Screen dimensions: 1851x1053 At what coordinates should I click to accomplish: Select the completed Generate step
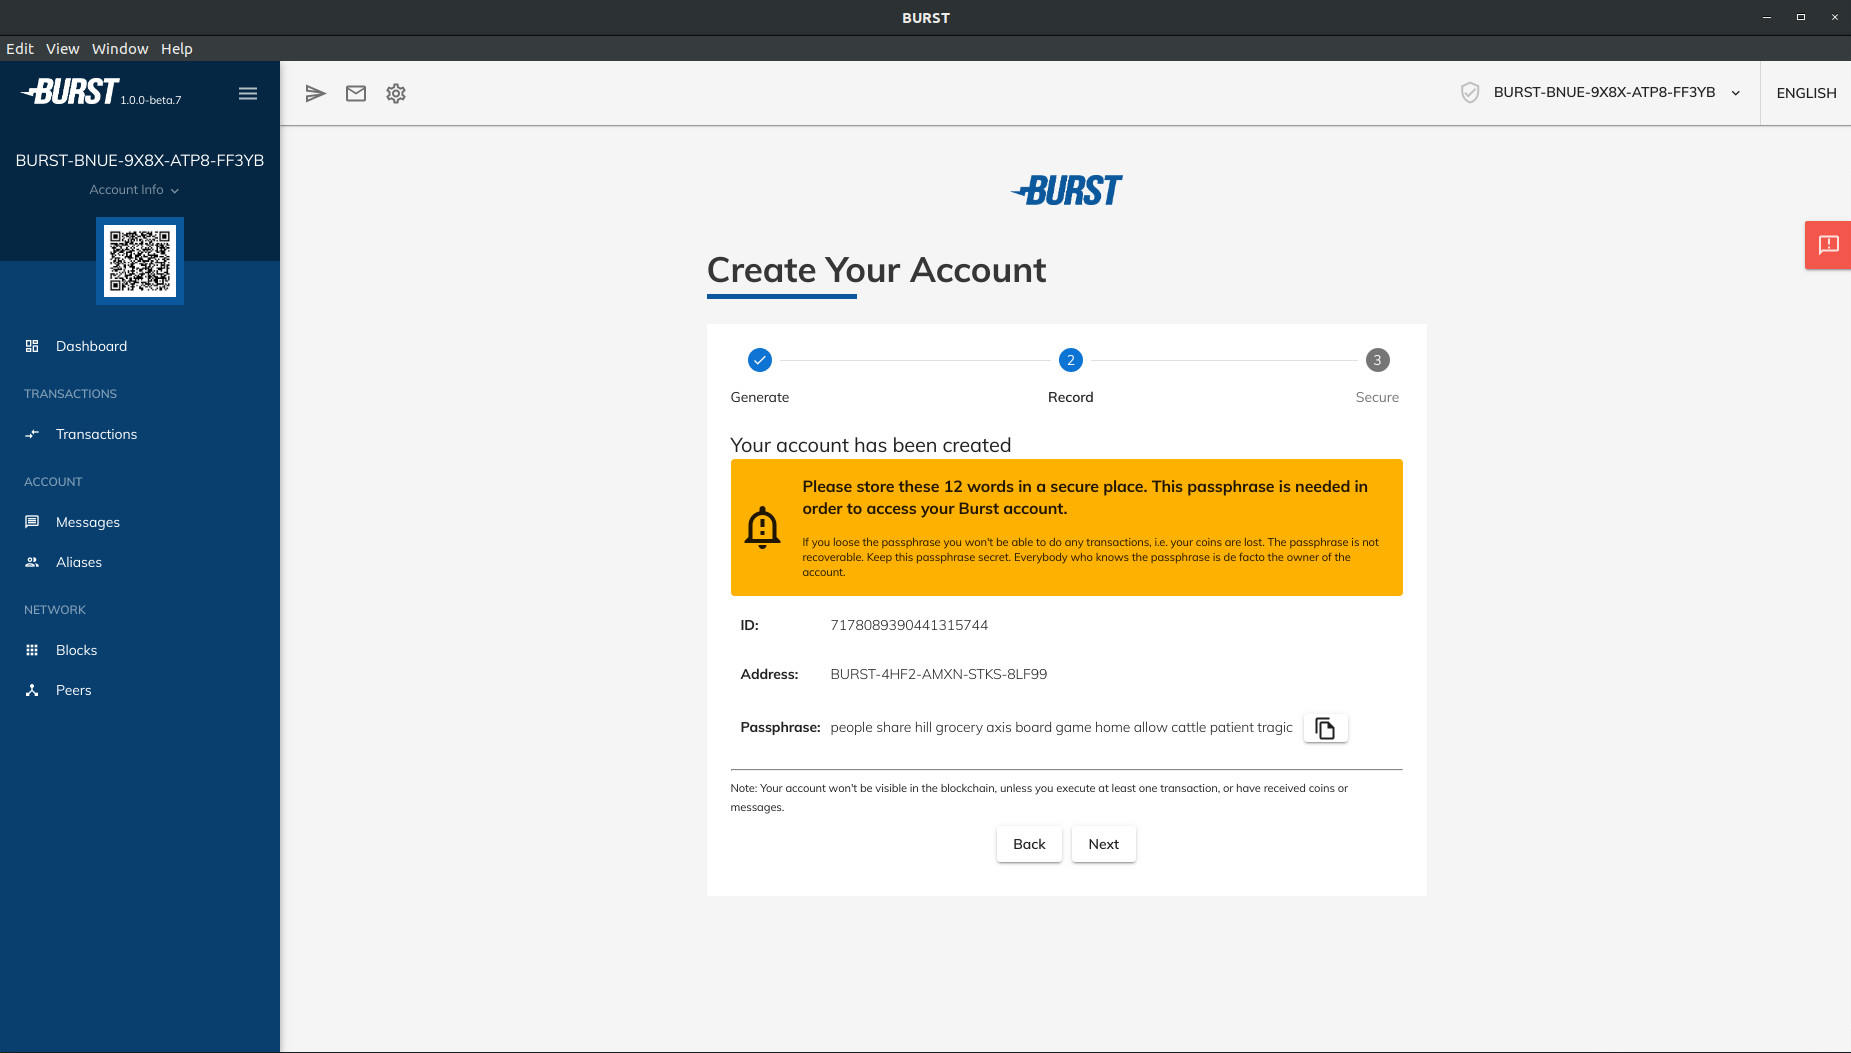760,375
